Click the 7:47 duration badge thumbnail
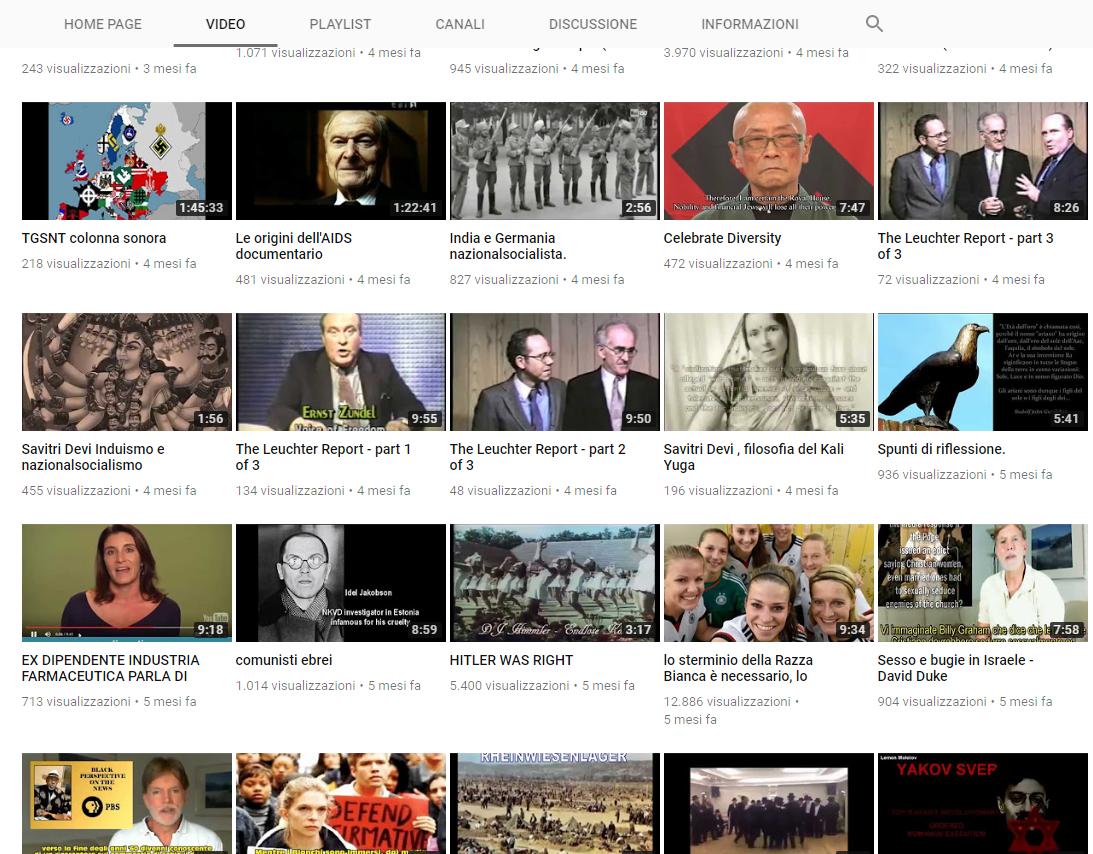Viewport: 1093px width, 854px height. point(768,160)
